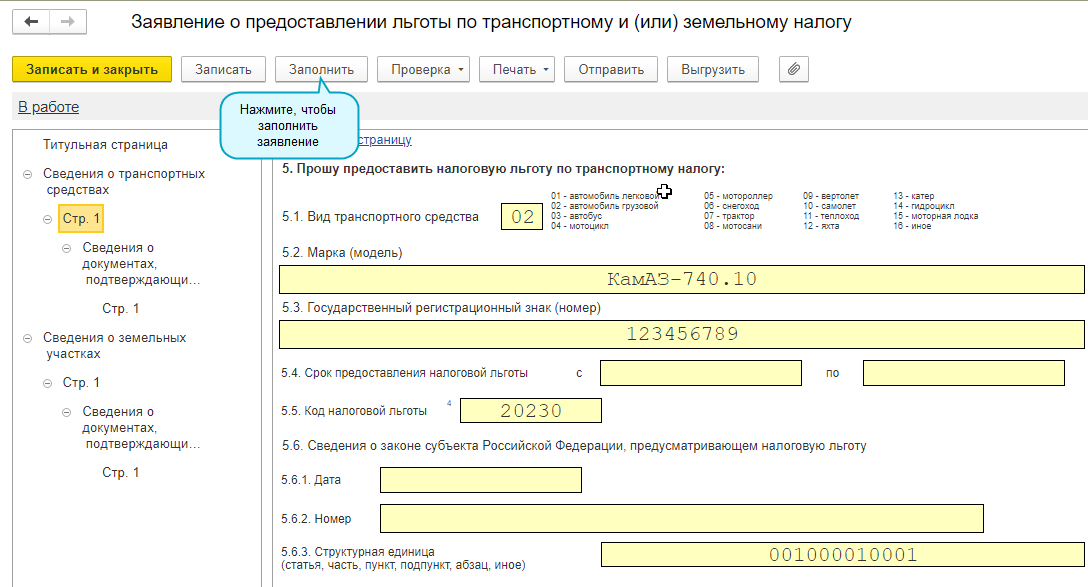Open the Проверка dropdown button
Image resolution: width=1088 pixels, height=587 pixels.
(423, 69)
